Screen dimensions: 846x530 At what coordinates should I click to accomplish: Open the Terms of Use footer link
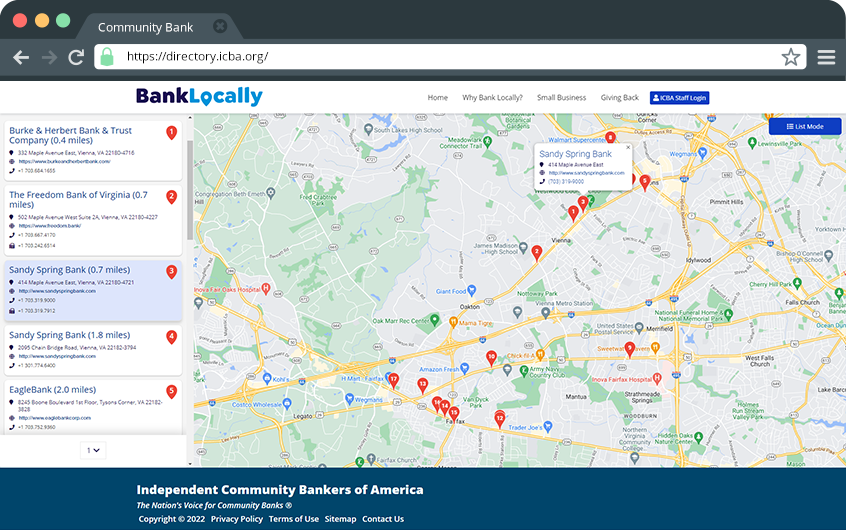tap(294, 519)
